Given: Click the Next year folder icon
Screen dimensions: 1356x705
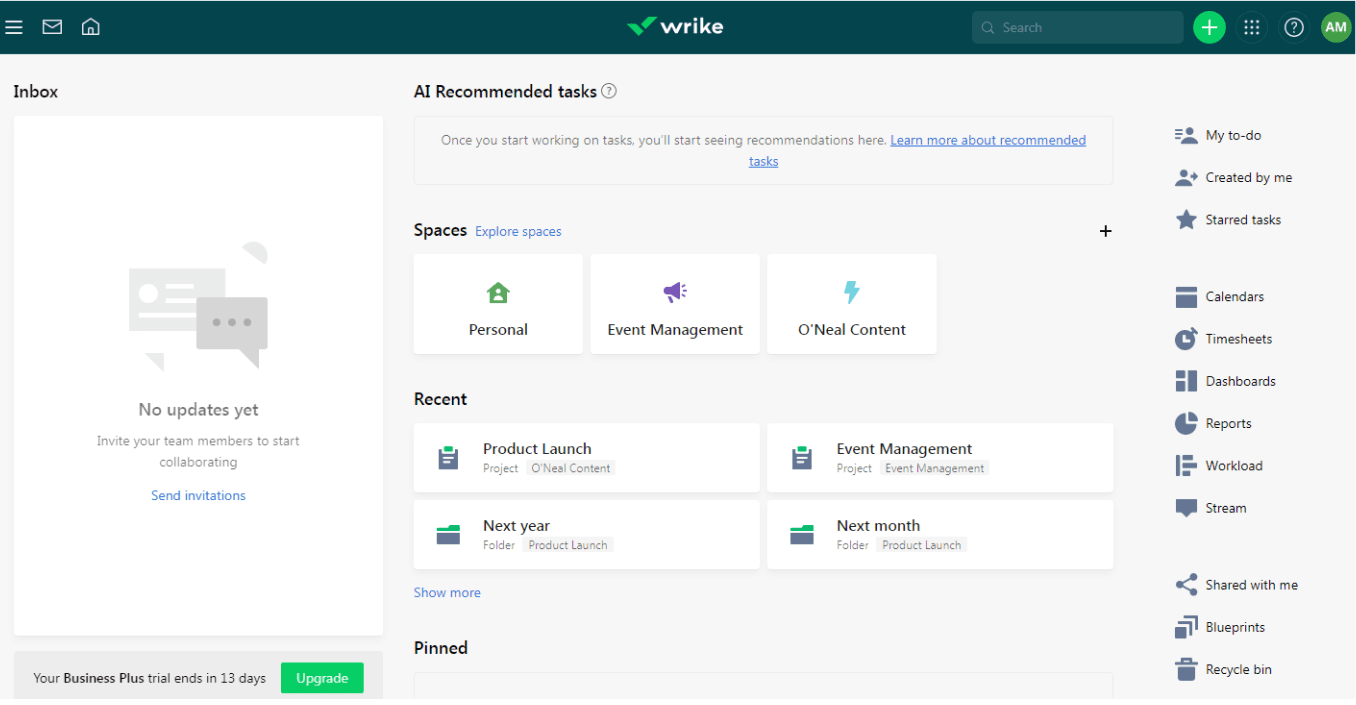Looking at the screenshot, I should tap(448, 535).
